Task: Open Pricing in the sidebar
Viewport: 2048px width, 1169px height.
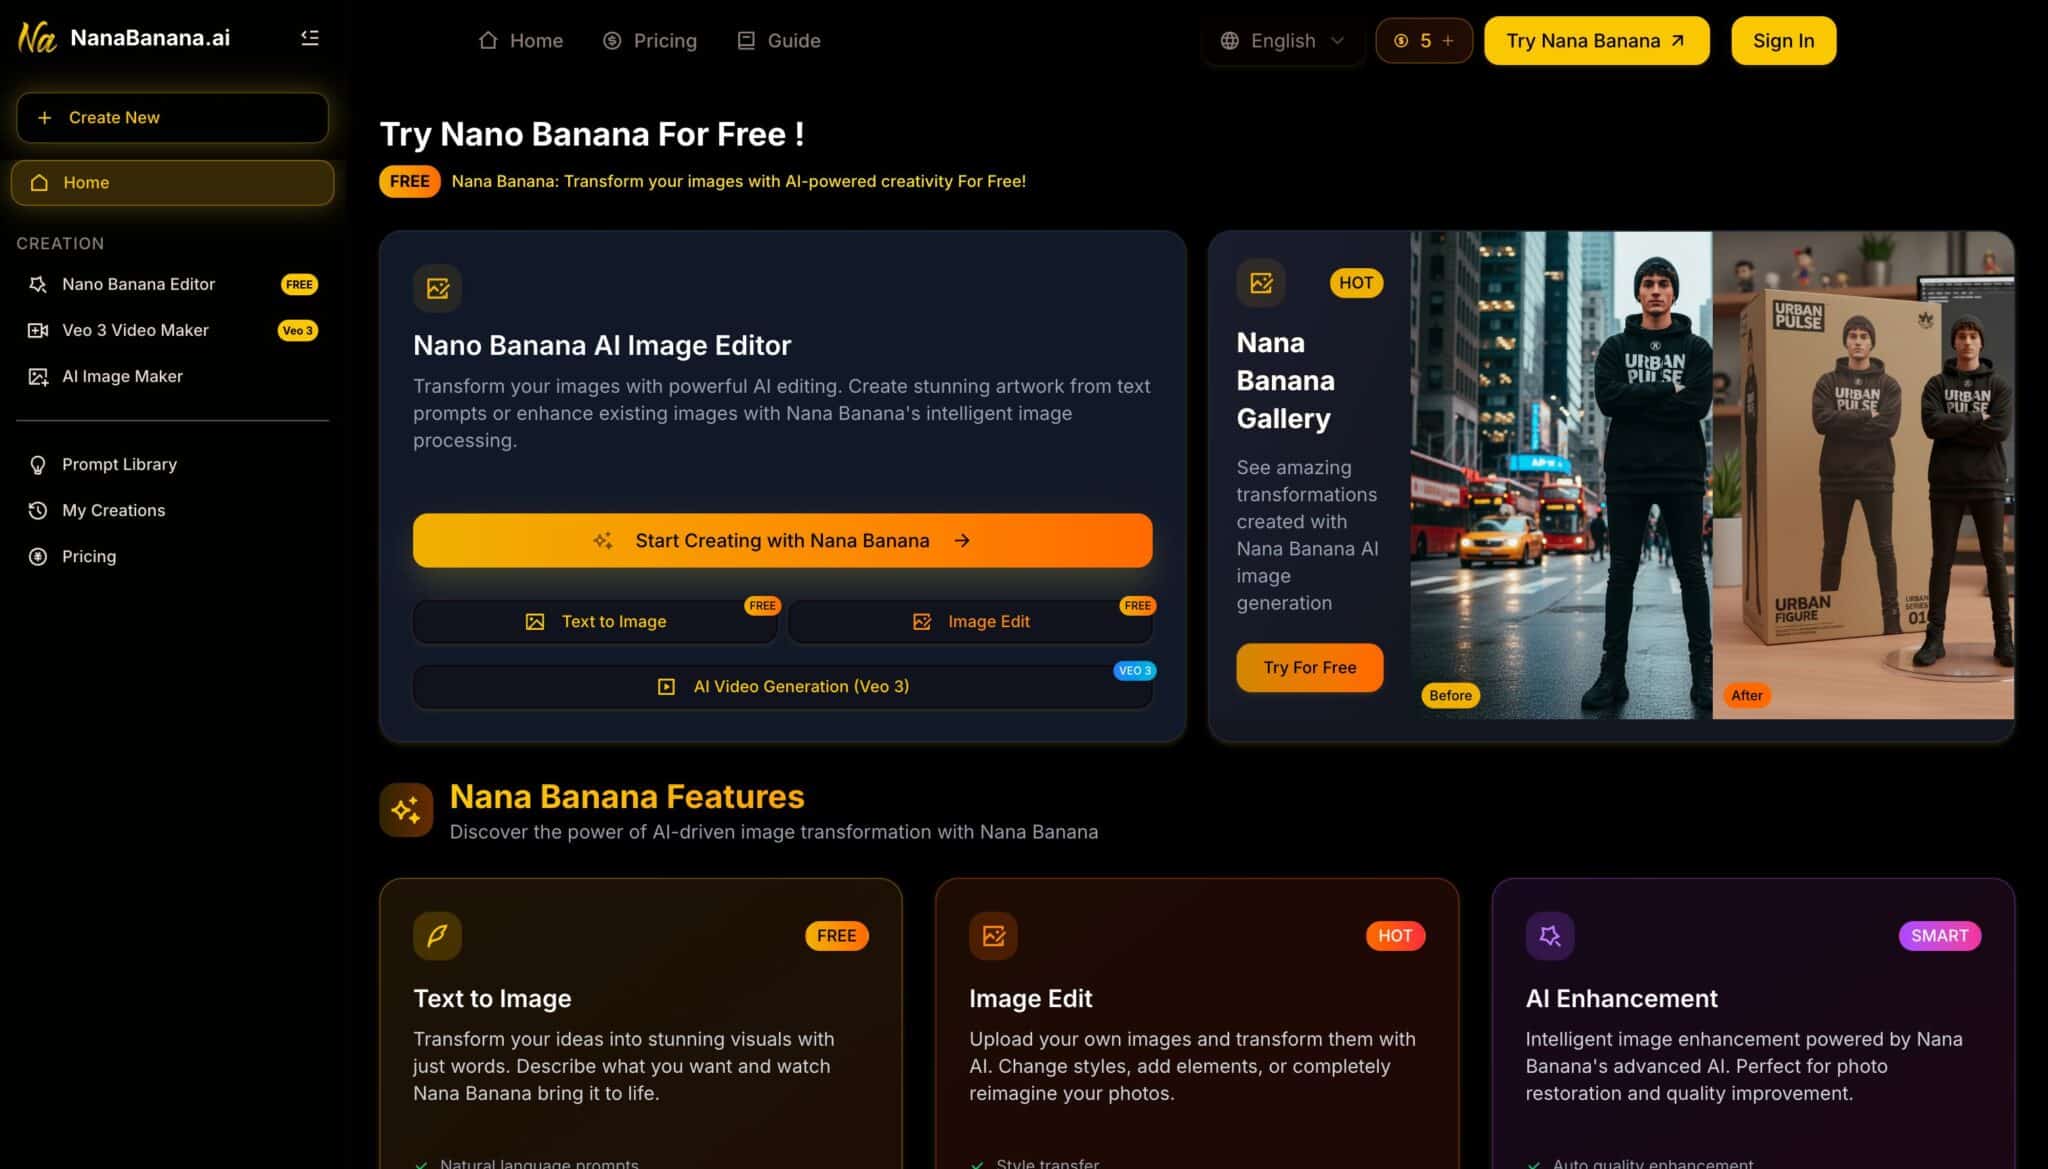Action: click(88, 556)
